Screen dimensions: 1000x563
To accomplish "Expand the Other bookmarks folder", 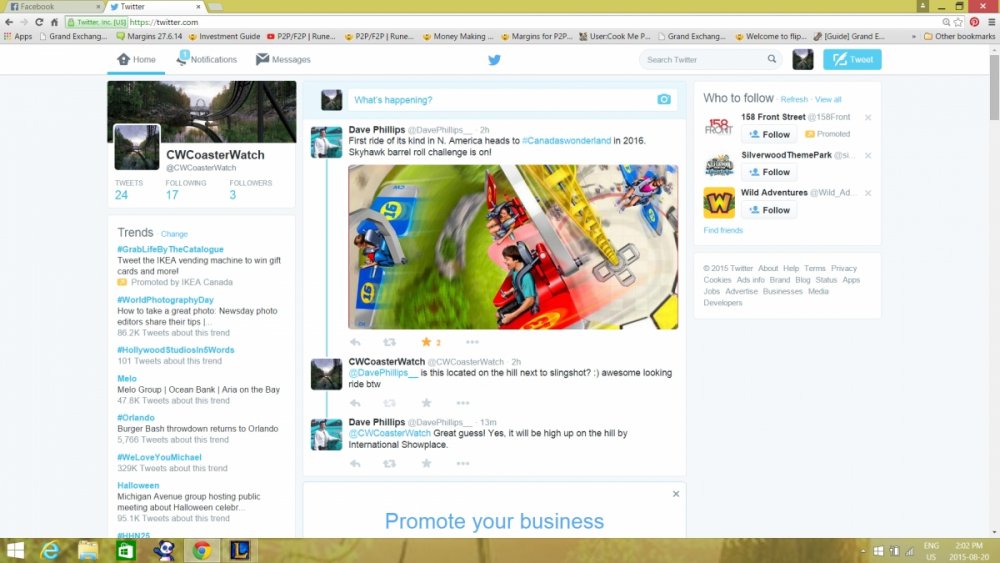I will (960, 36).
